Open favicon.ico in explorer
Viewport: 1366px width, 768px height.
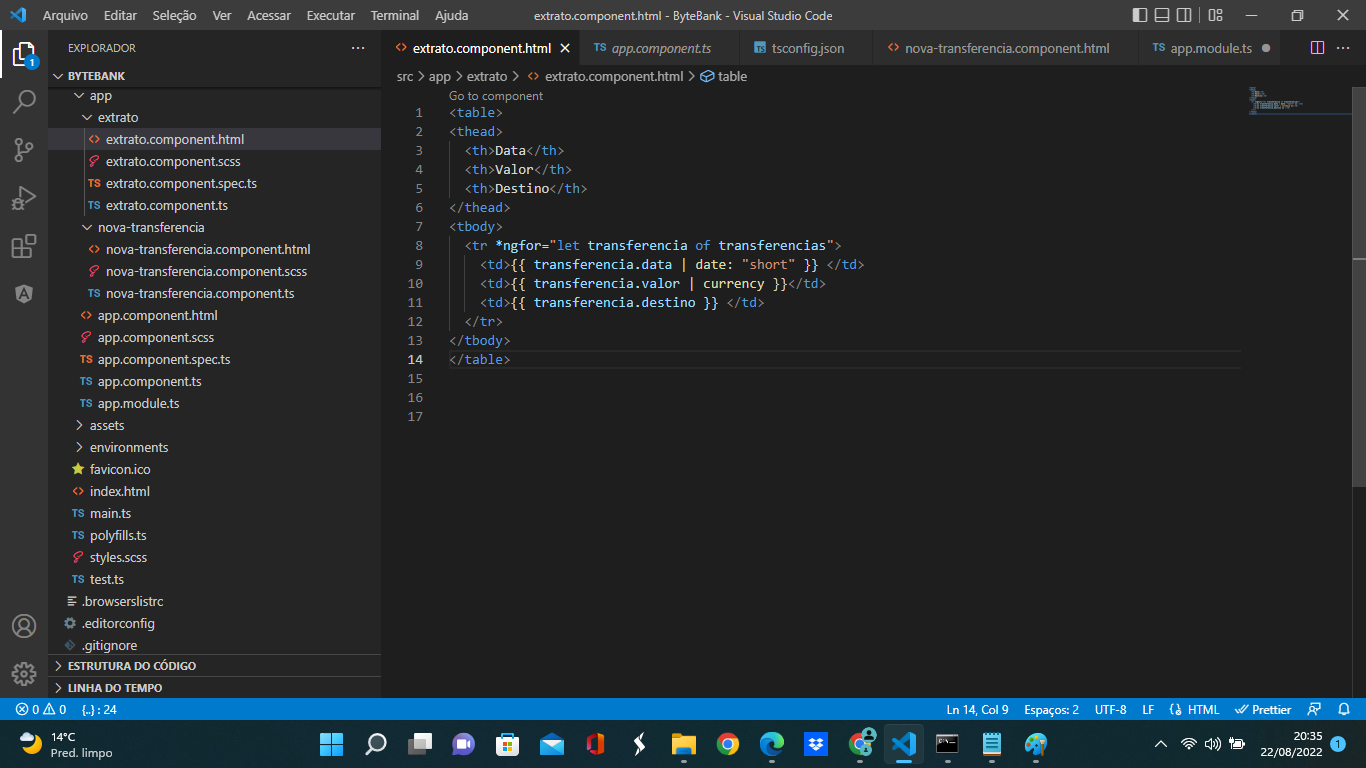coord(214,470)
